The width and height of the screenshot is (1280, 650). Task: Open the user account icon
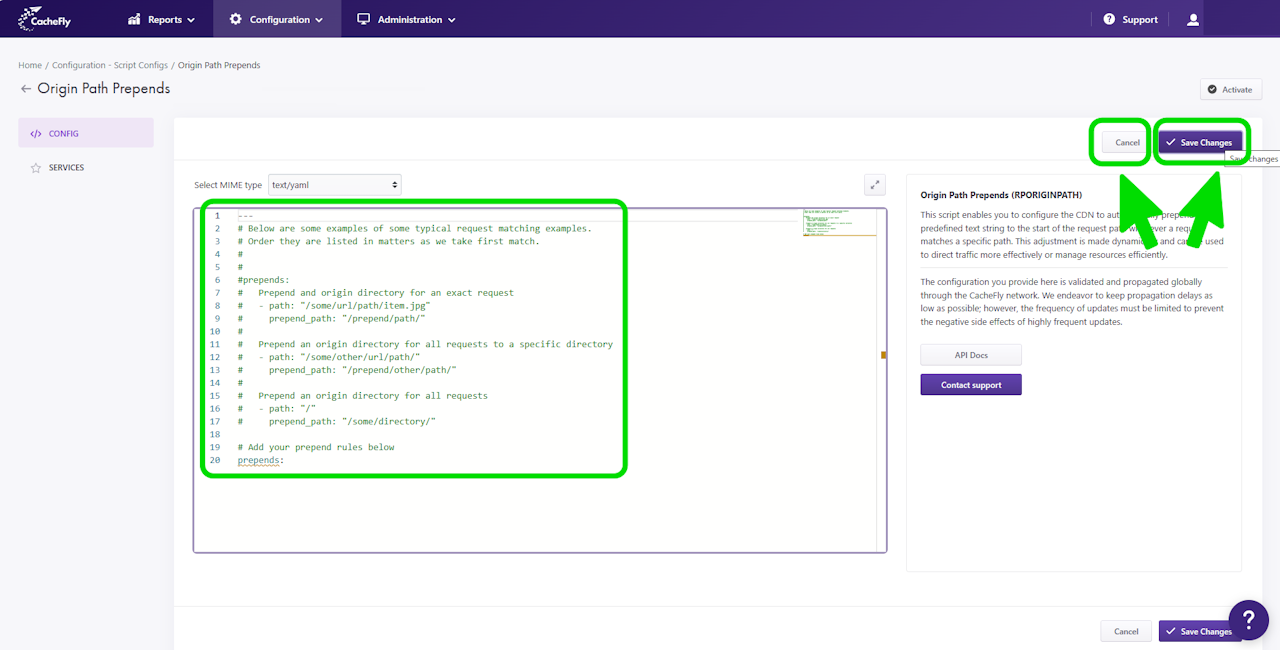coord(1192,19)
